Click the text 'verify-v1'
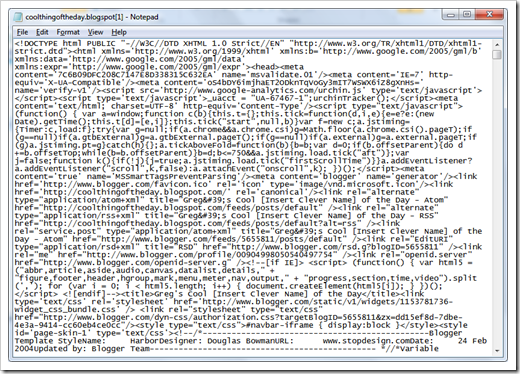This screenshot has height=374, width=520. coord(65,91)
